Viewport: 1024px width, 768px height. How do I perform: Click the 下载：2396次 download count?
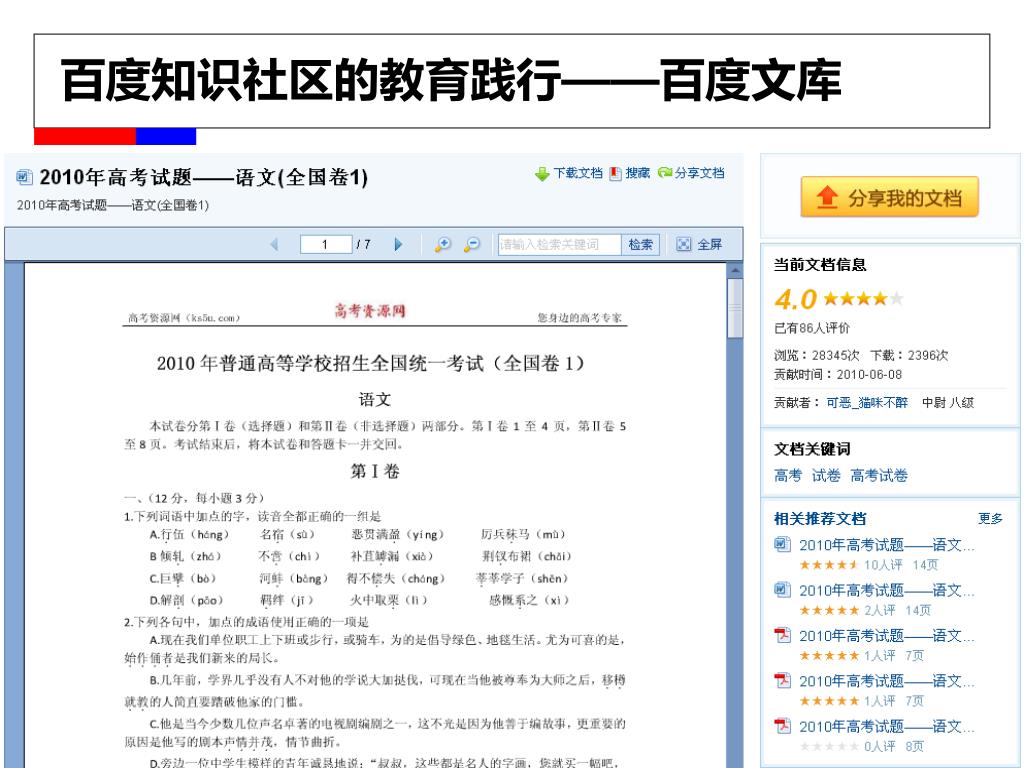[909, 355]
